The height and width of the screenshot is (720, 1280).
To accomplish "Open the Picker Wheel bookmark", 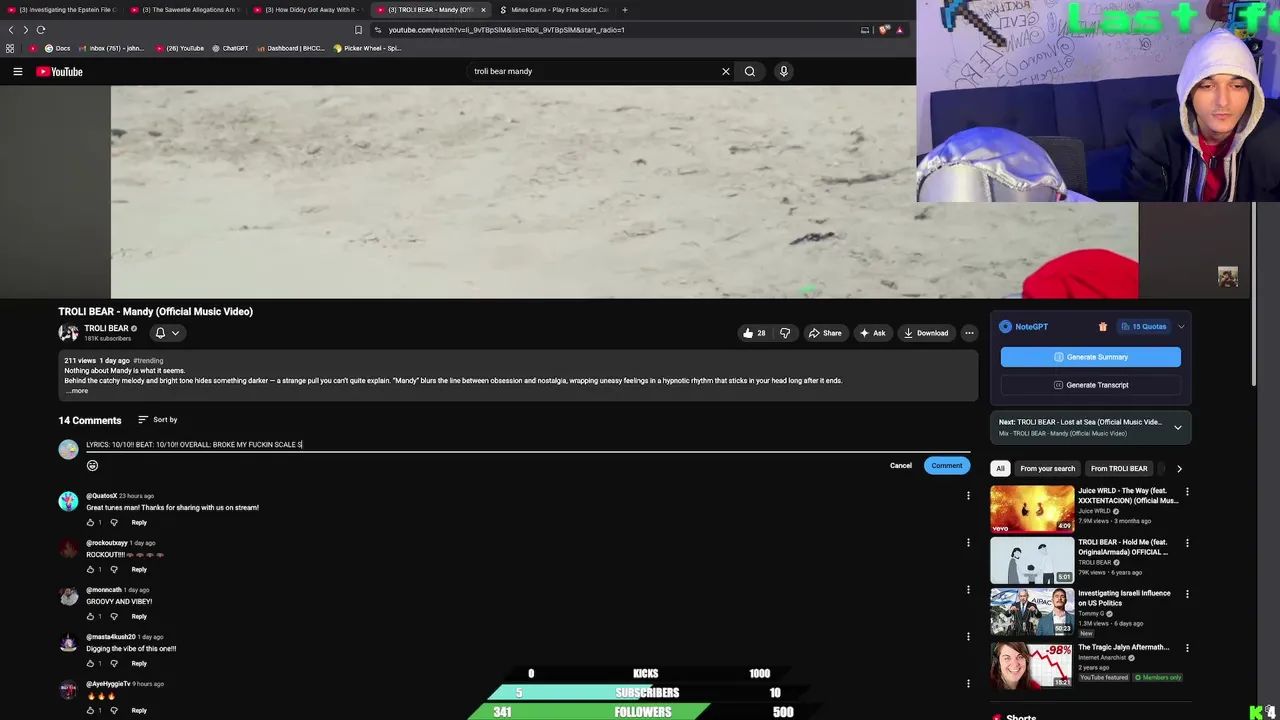I will [367, 48].
